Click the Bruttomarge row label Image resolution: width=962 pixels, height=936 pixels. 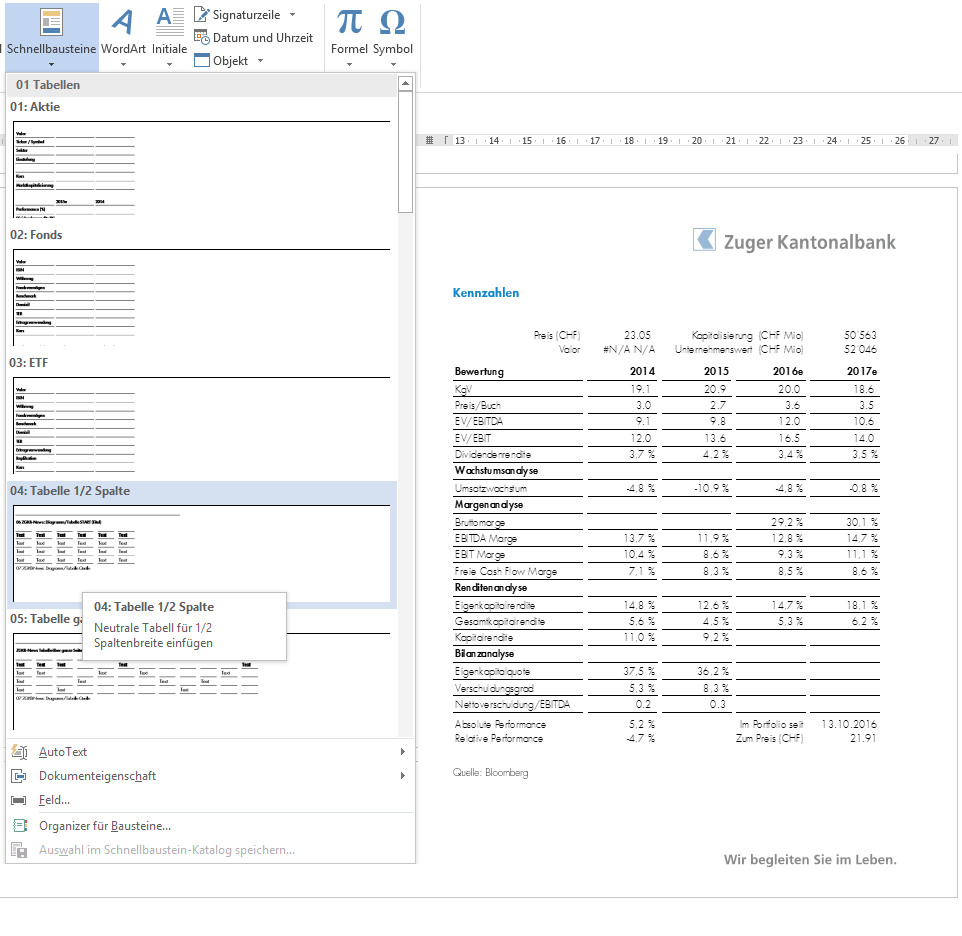click(x=480, y=523)
